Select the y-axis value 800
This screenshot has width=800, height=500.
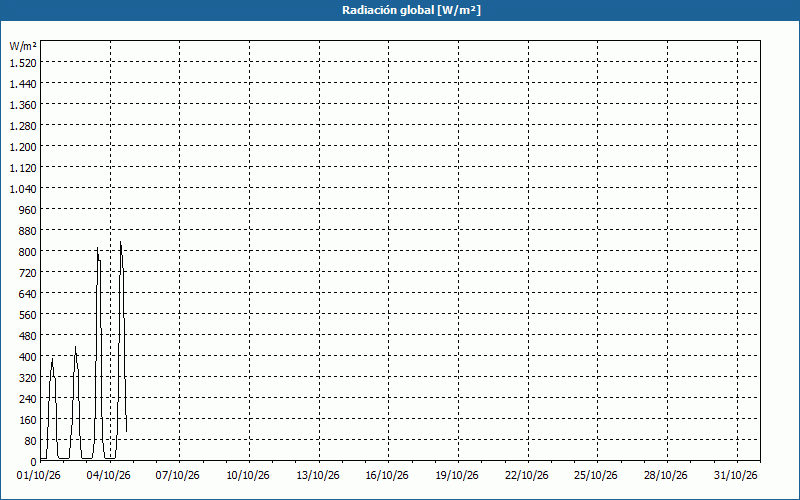(29, 252)
